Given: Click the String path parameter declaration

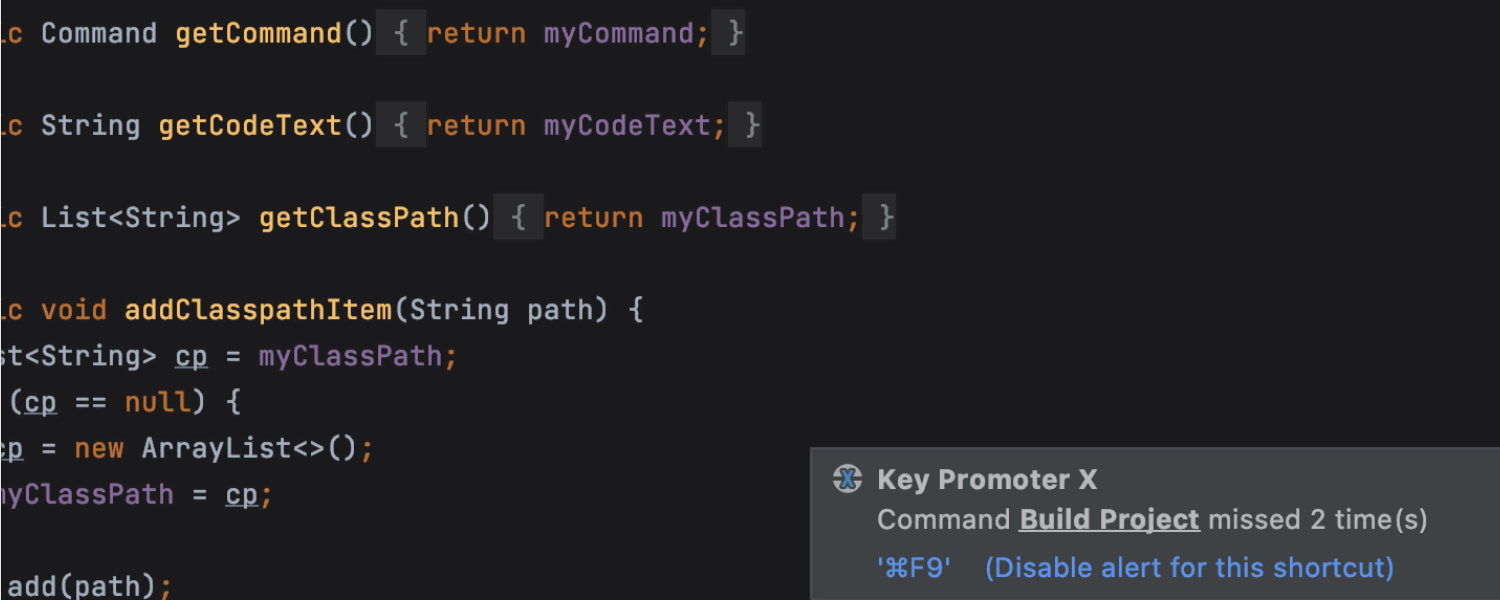Looking at the screenshot, I should click(501, 310).
